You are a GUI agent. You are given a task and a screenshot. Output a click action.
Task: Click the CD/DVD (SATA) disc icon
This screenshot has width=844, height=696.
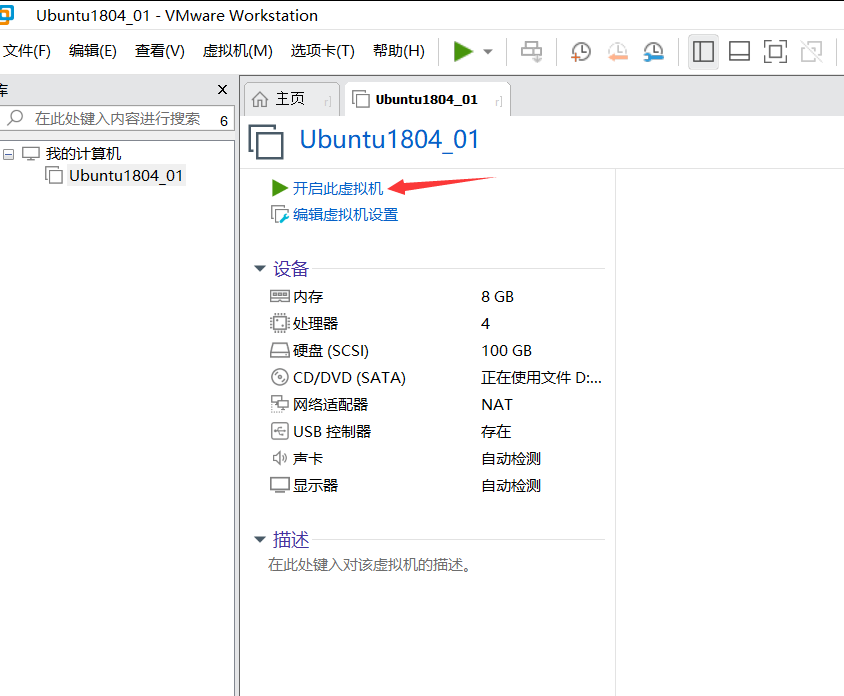point(279,377)
